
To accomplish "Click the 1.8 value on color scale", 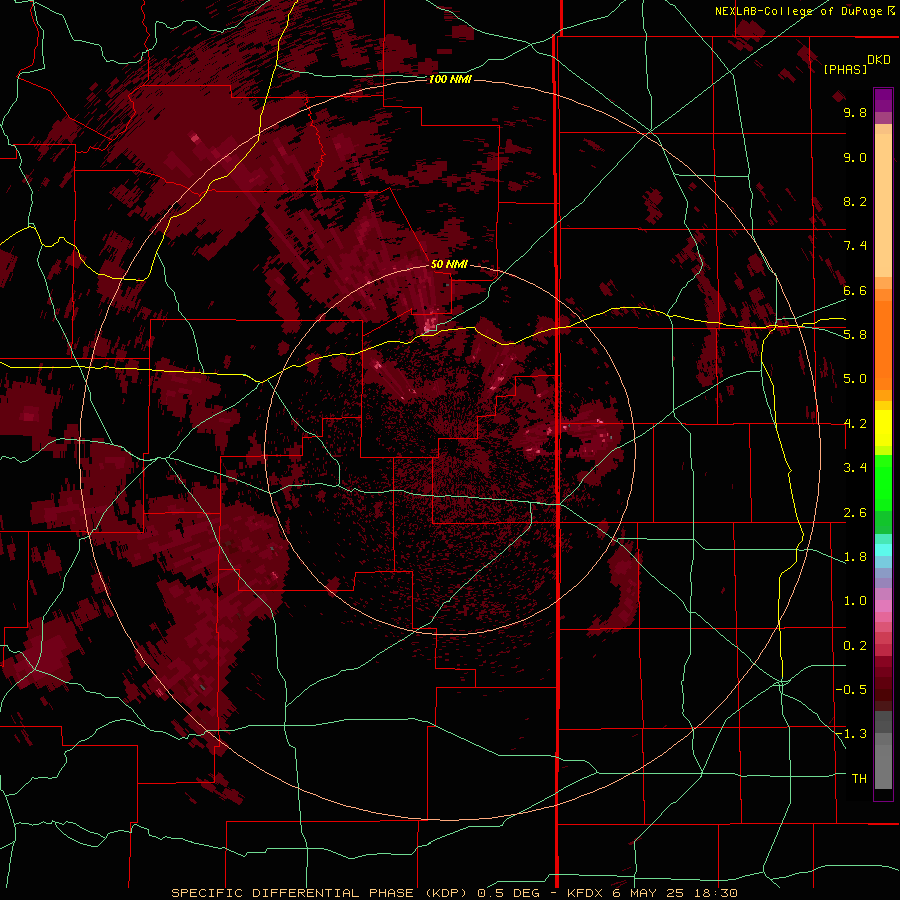I will [x=855, y=557].
